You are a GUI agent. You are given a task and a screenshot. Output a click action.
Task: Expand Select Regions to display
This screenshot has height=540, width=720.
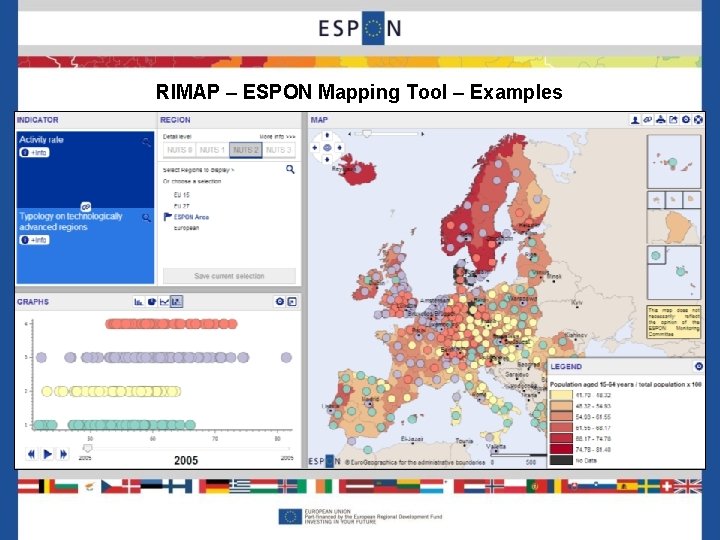[198, 170]
